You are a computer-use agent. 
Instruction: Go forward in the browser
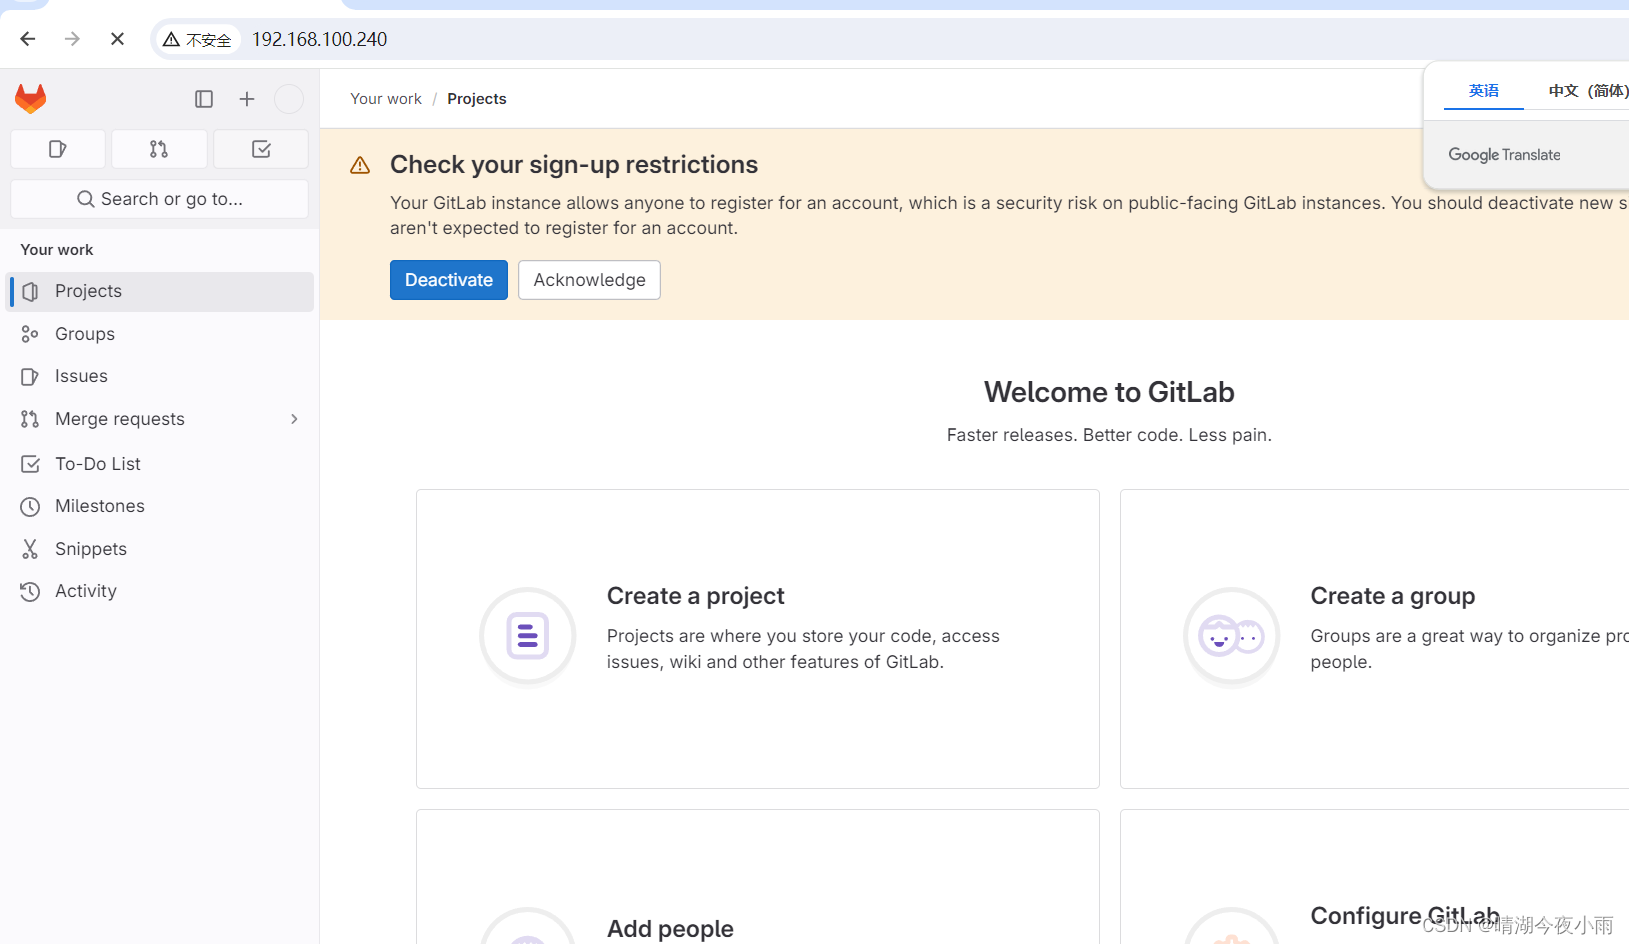pyautogui.click(x=72, y=39)
